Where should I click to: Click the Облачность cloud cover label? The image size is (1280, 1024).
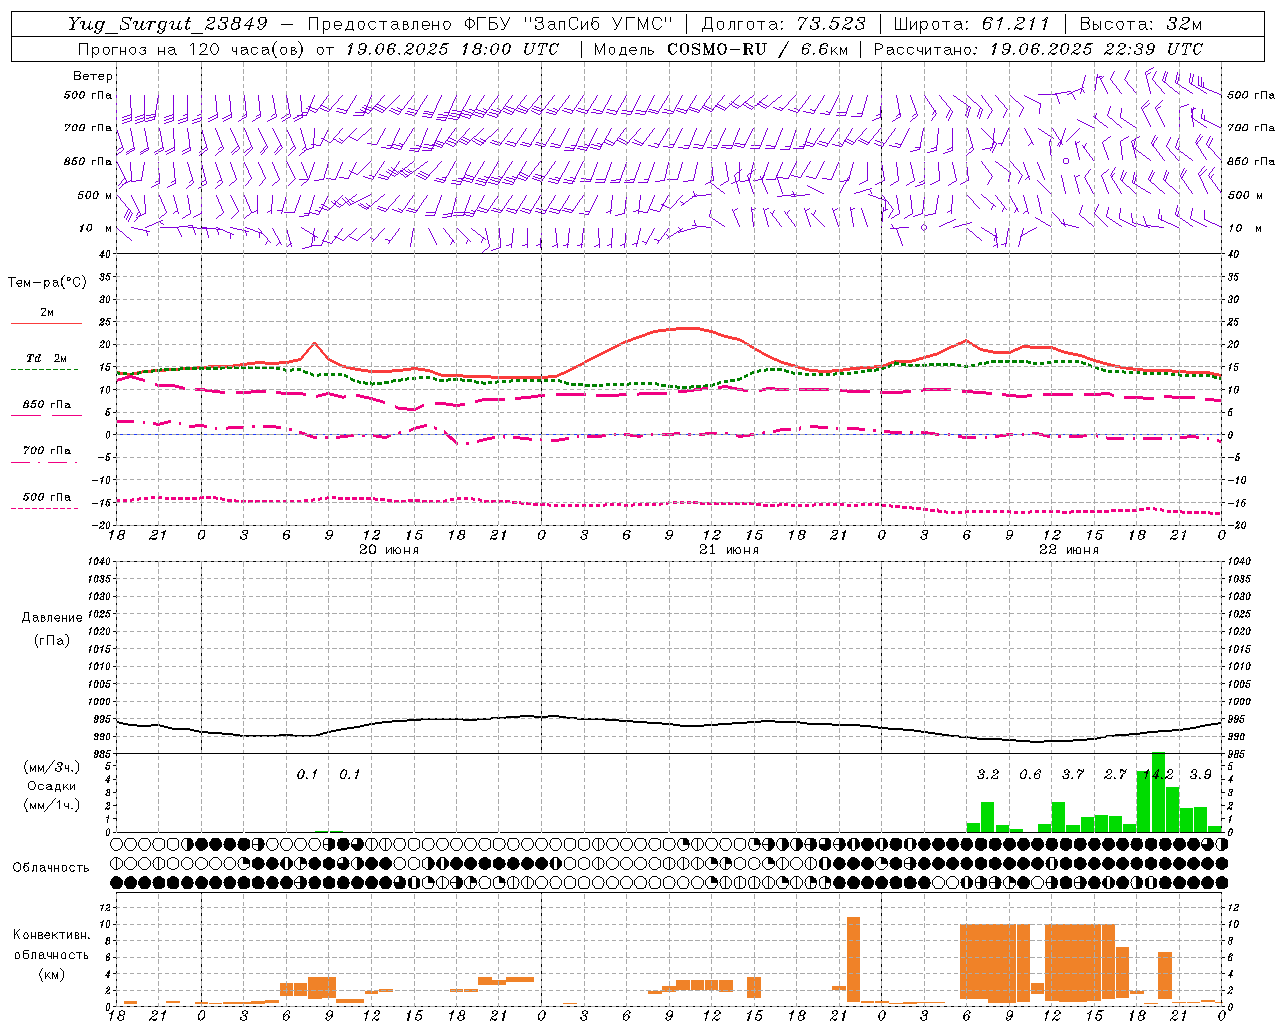pos(51,868)
